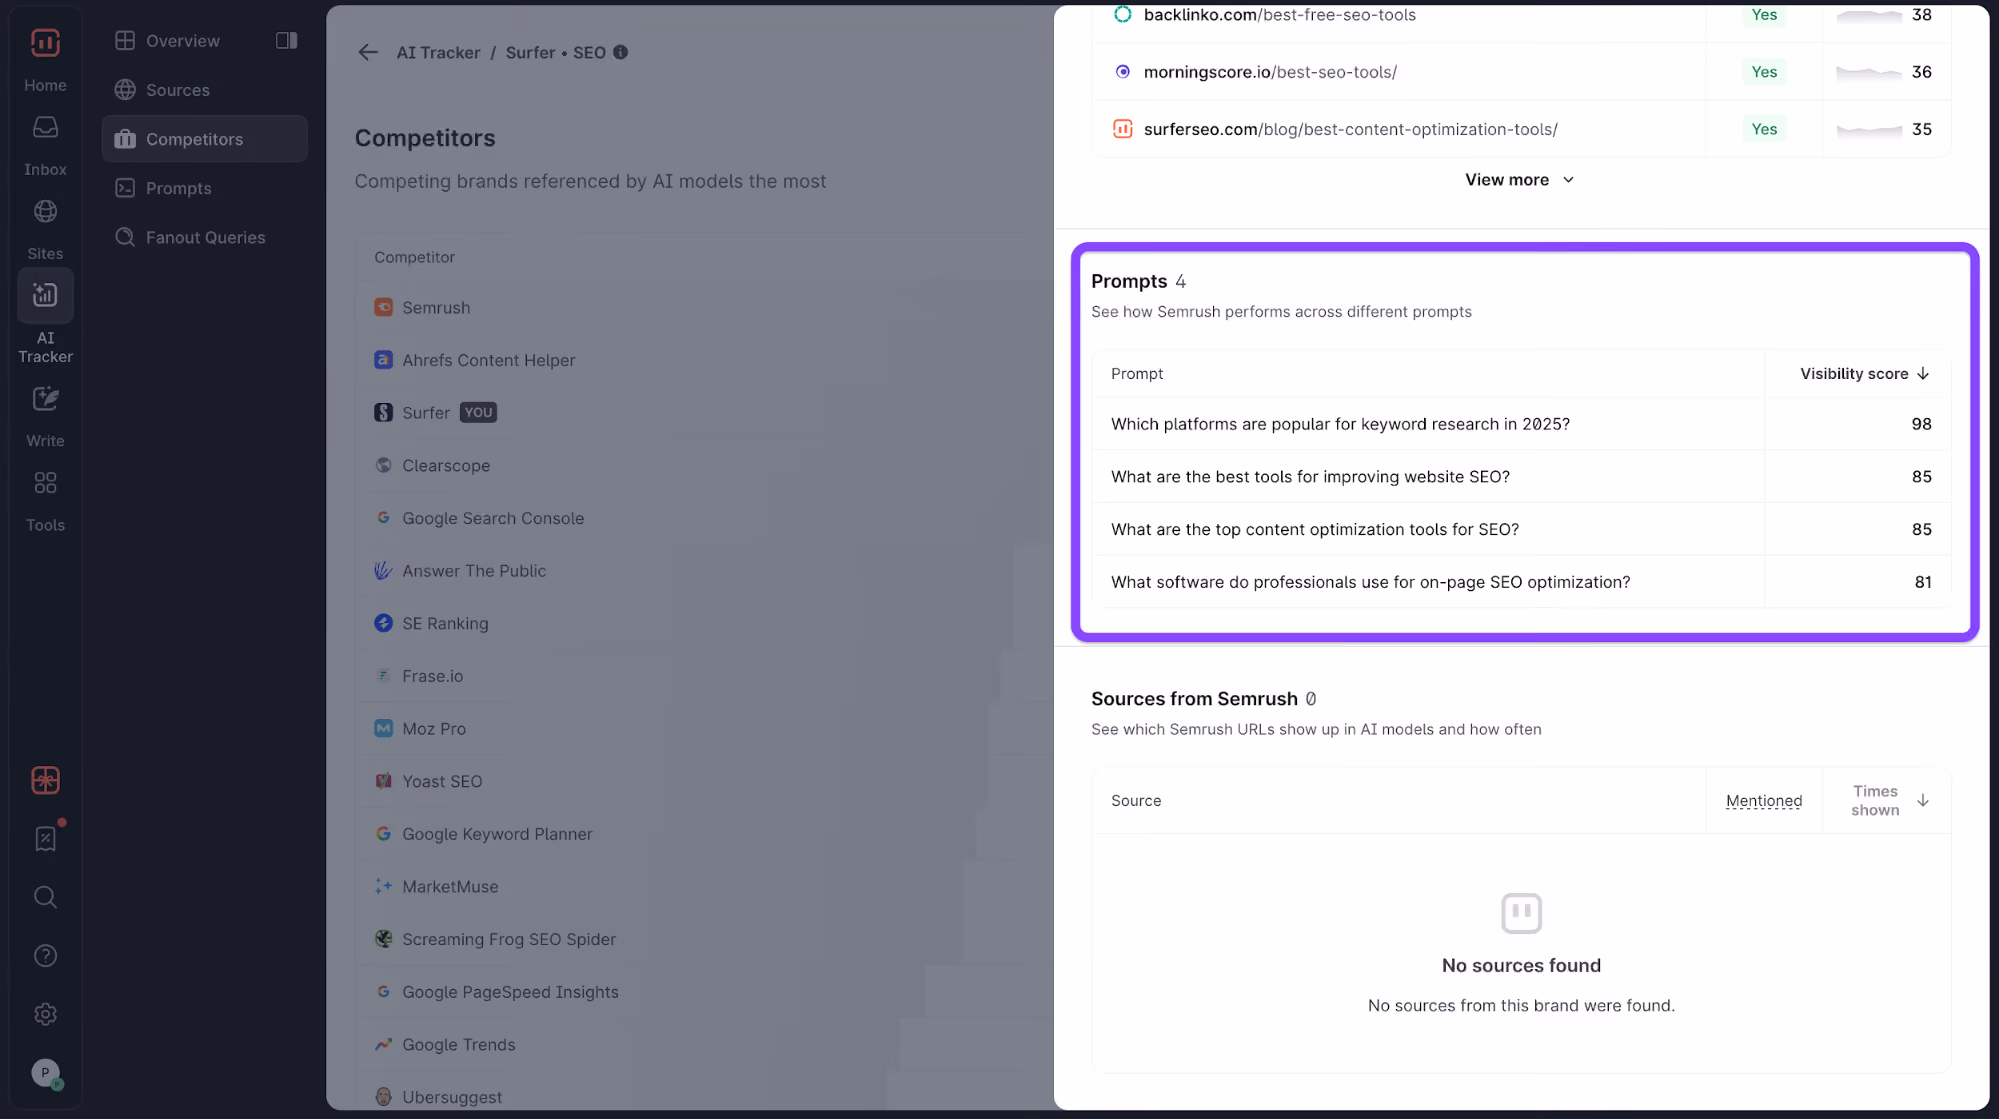Screen dimensions: 1999x1120
Task: Open the backlinko.com best-free-seo-tools link
Action: click(x=1280, y=15)
